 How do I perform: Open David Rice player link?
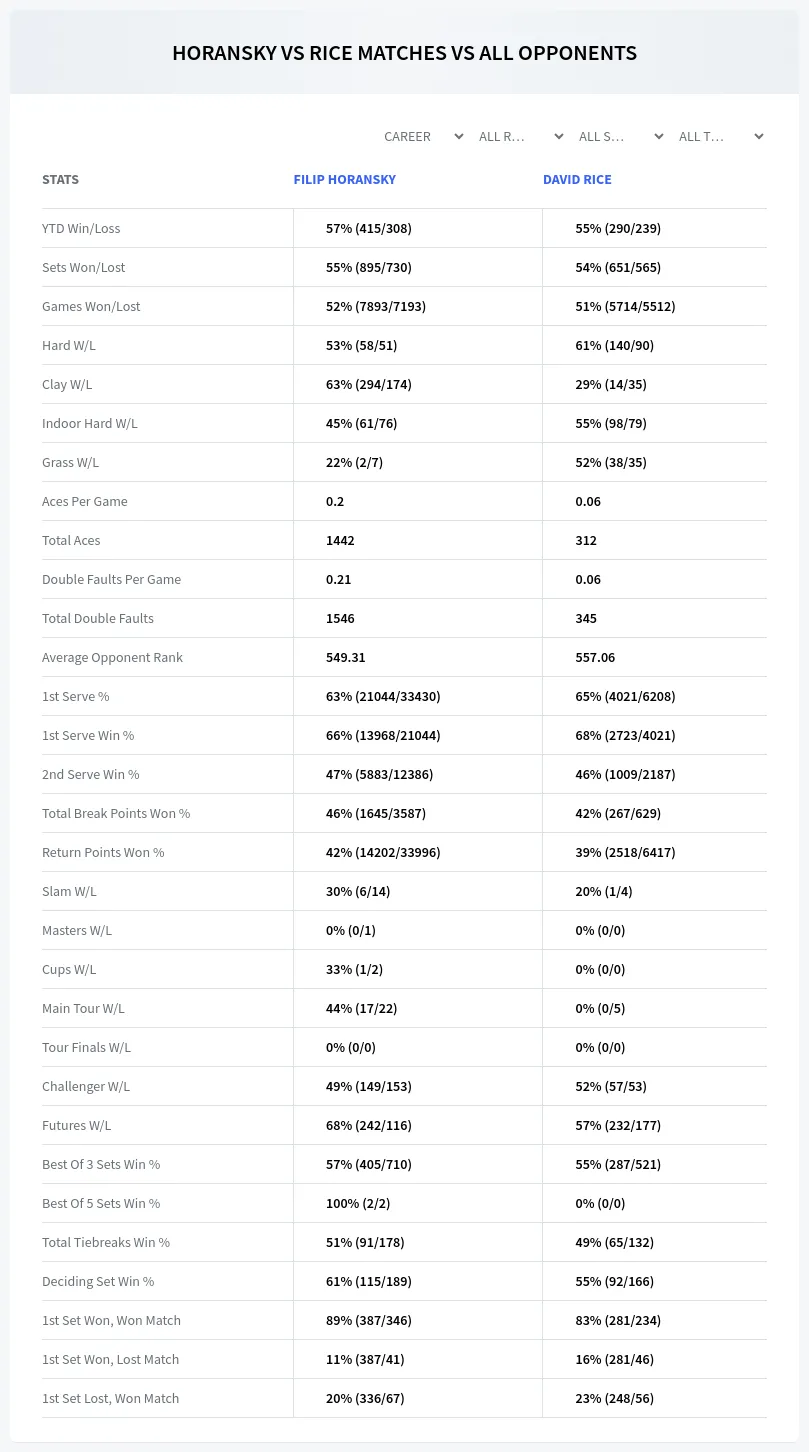tap(577, 180)
